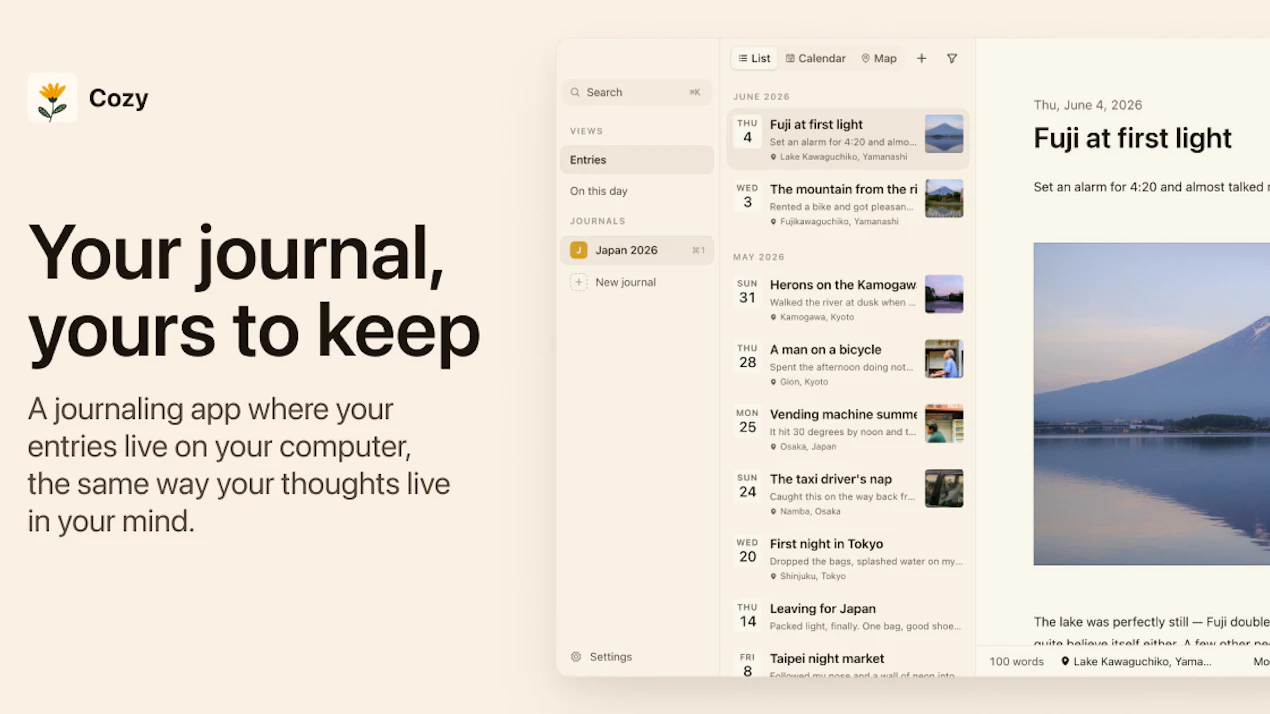
Task: Click the Gion, Kyoto location text
Action: (x=804, y=382)
